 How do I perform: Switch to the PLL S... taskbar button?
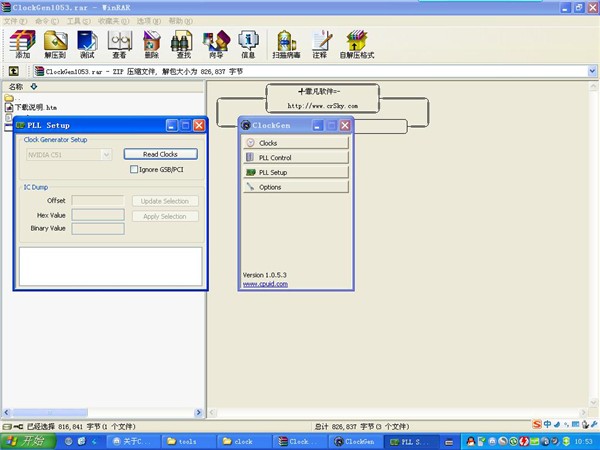pos(409,442)
